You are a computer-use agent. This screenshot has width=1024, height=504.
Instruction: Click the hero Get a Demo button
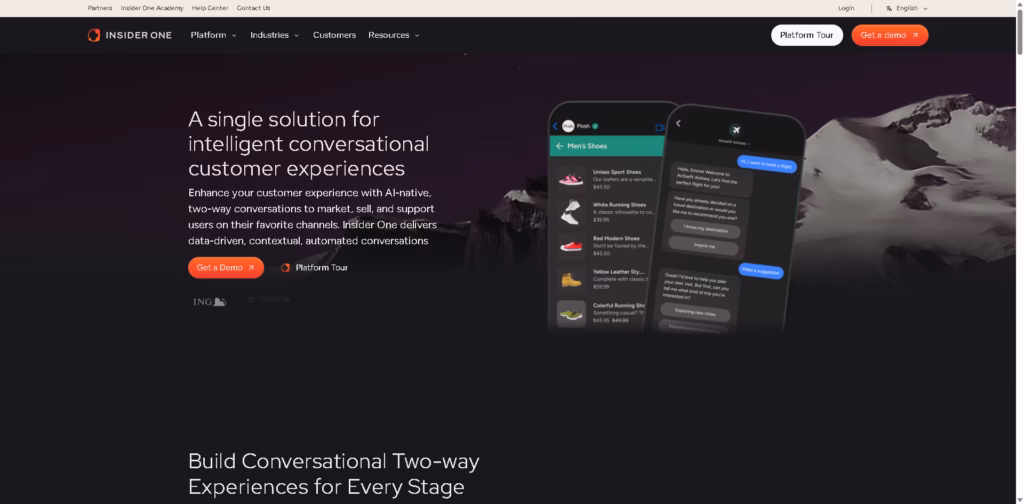click(226, 268)
